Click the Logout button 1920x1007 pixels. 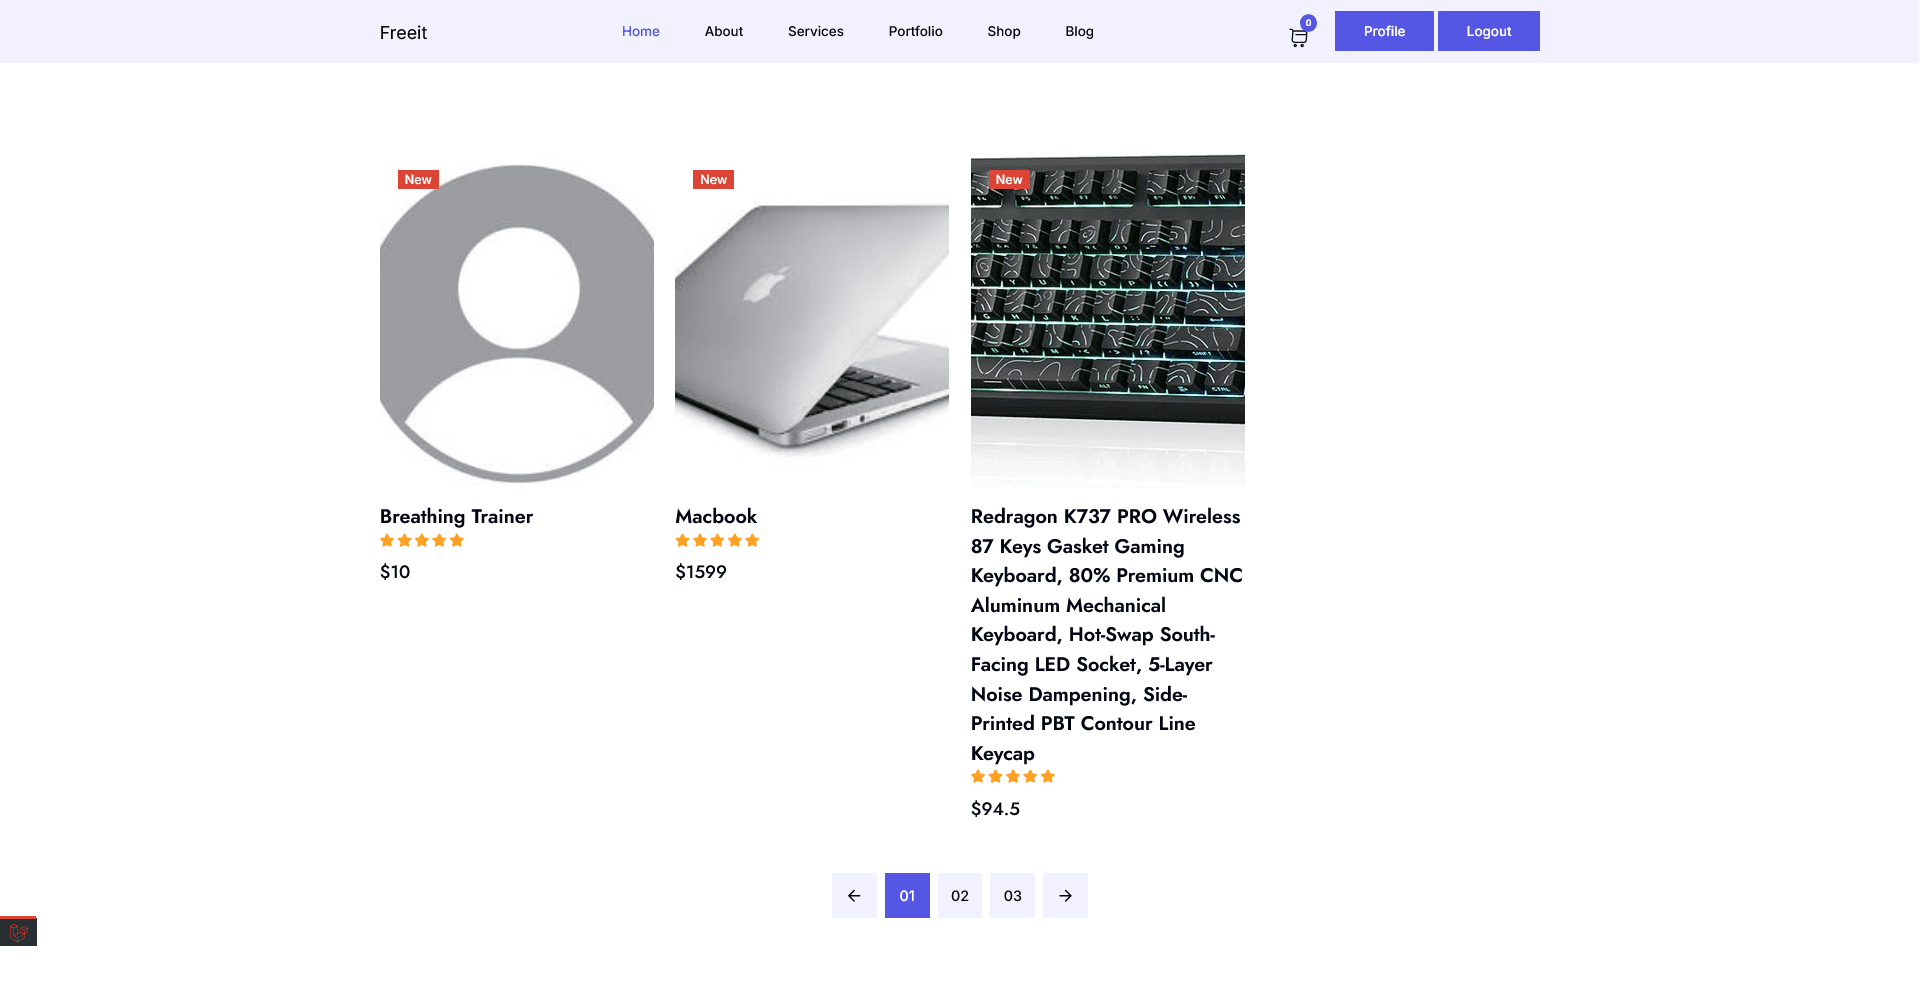click(x=1488, y=31)
